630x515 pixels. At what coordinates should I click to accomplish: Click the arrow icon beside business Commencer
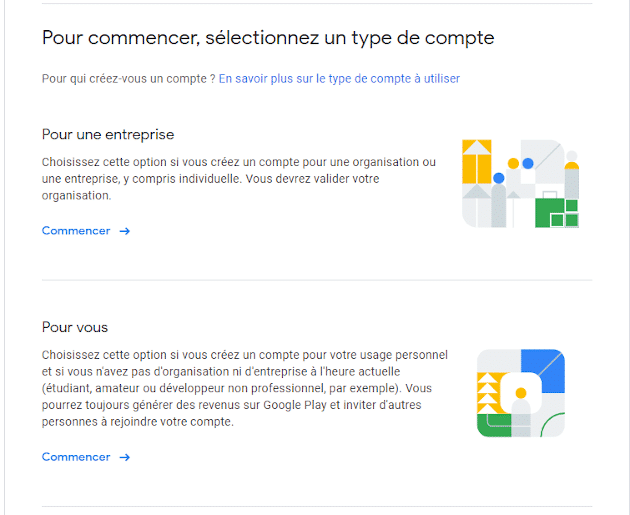click(125, 231)
